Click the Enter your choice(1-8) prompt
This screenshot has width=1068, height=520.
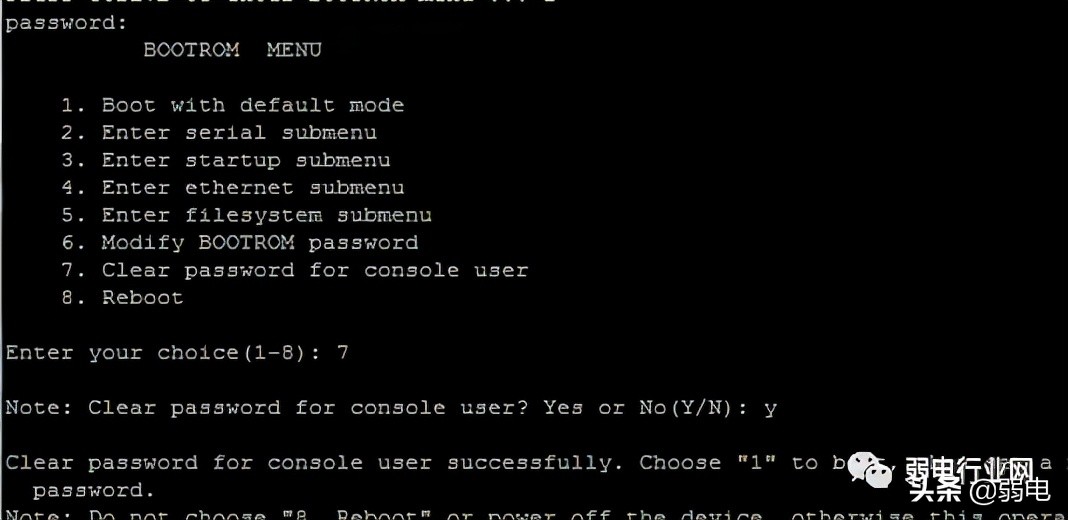point(163,353)
